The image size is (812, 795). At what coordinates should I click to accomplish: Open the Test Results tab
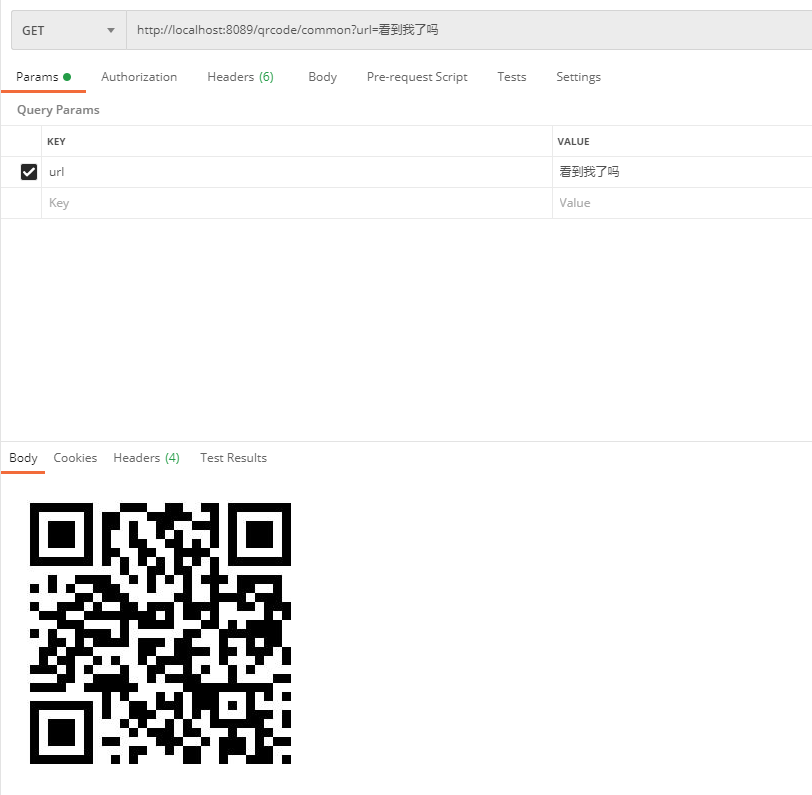click(234, 458)
